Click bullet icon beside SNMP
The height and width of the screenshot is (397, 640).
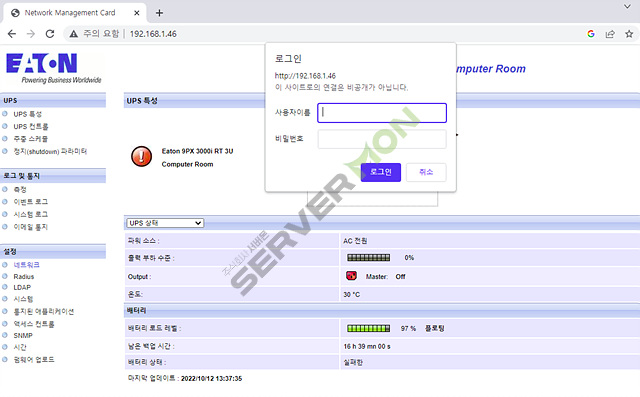pyautogui.click(x=5, y=335)
